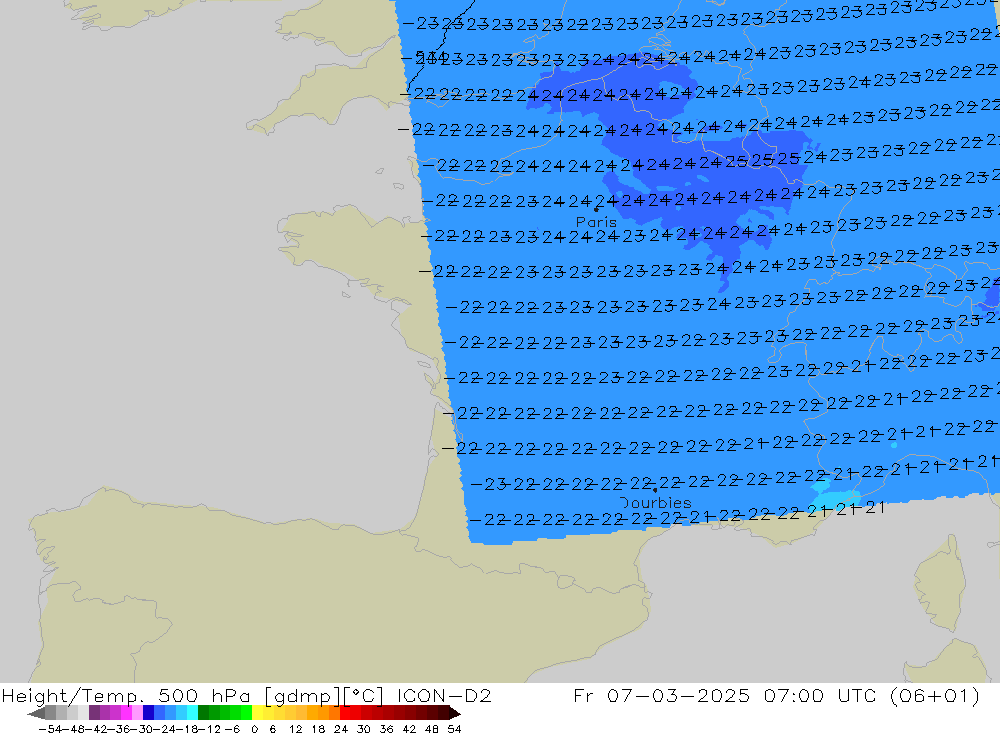Click the '54' legend maximum value
This screenshot has width=1000, height=733.
pyautogui.click(x=454, y=729)
